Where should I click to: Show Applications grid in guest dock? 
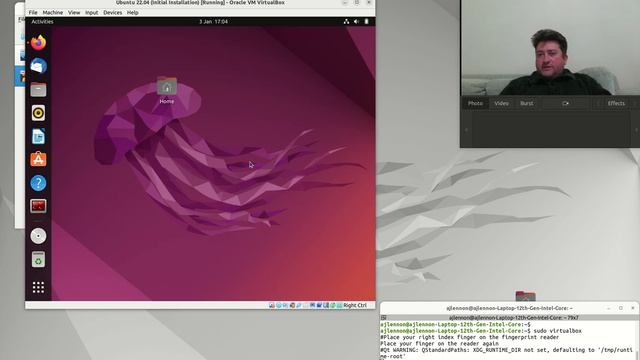point(38,287)
